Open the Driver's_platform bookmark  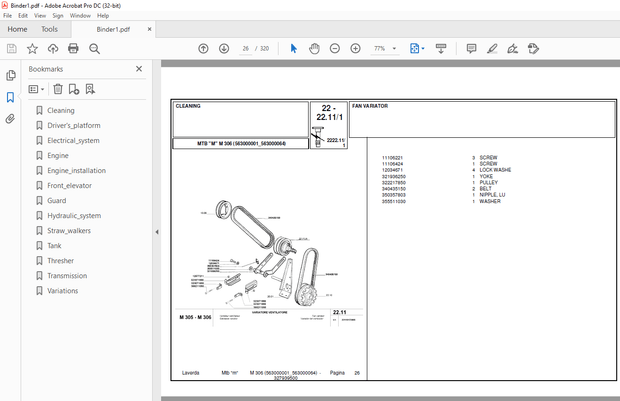(74, 125)
